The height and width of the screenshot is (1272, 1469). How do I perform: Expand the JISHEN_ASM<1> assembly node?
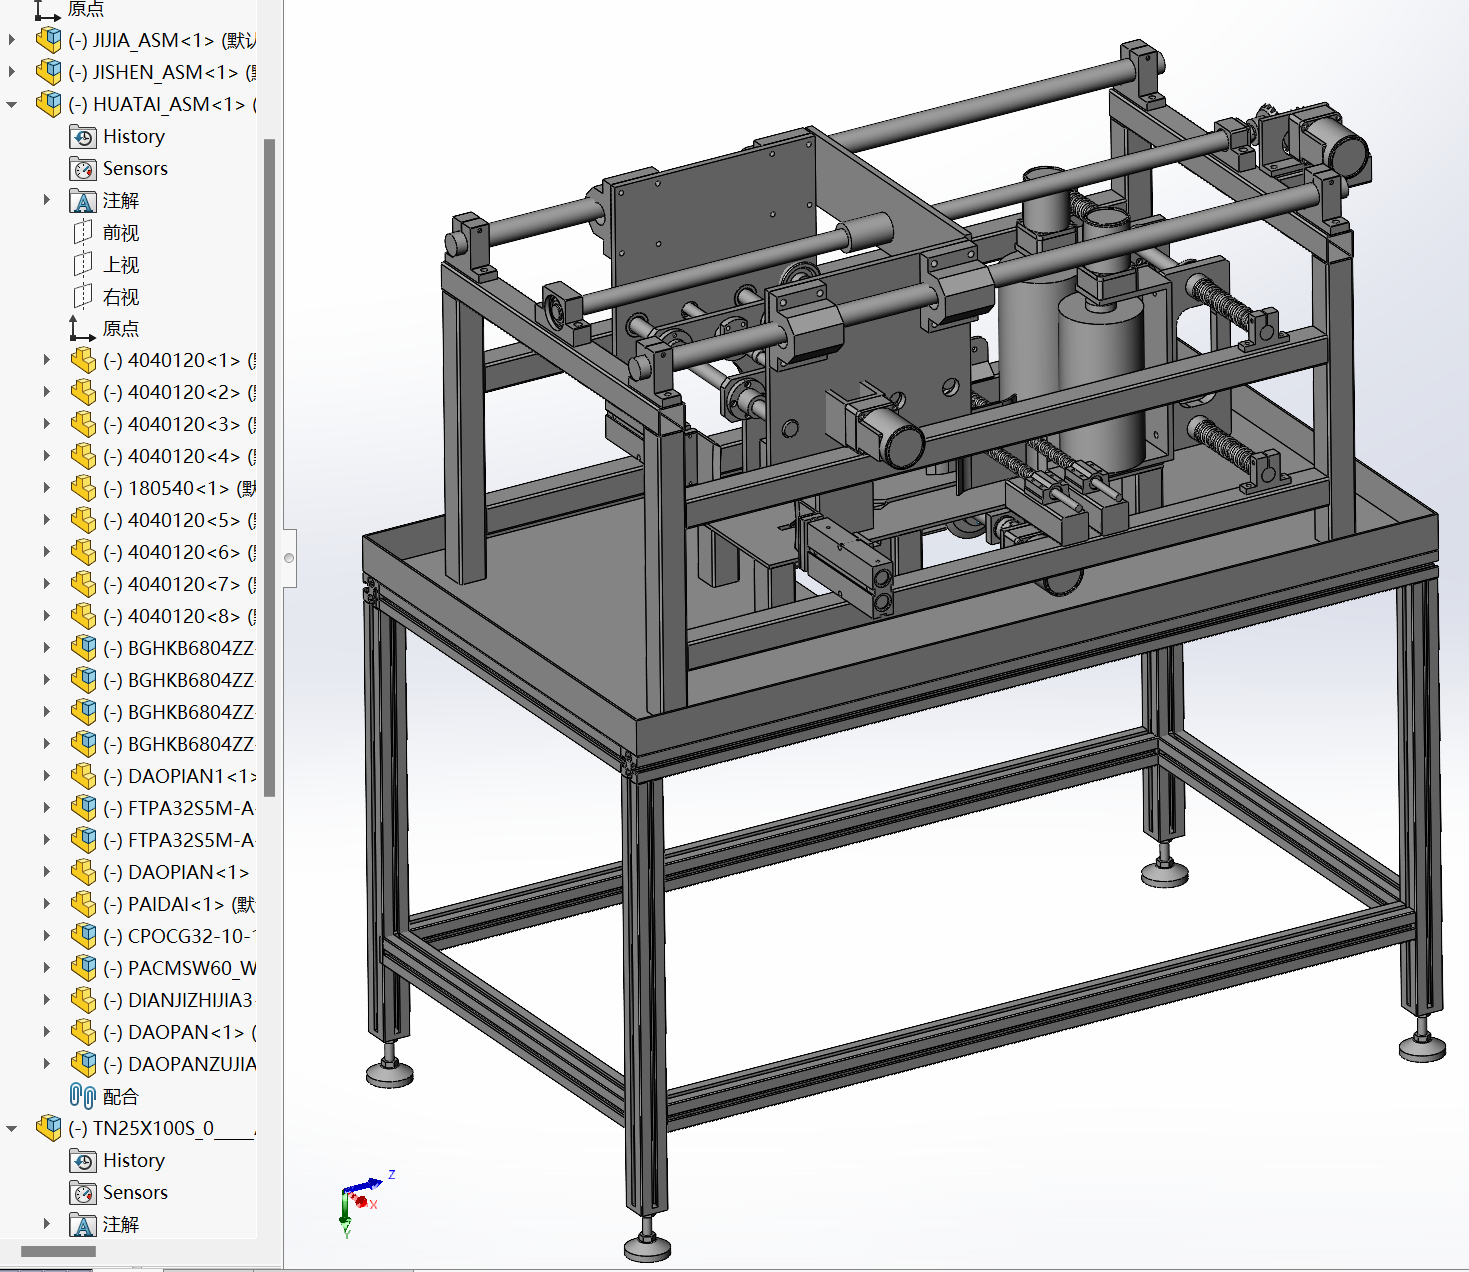coord(12,72)
